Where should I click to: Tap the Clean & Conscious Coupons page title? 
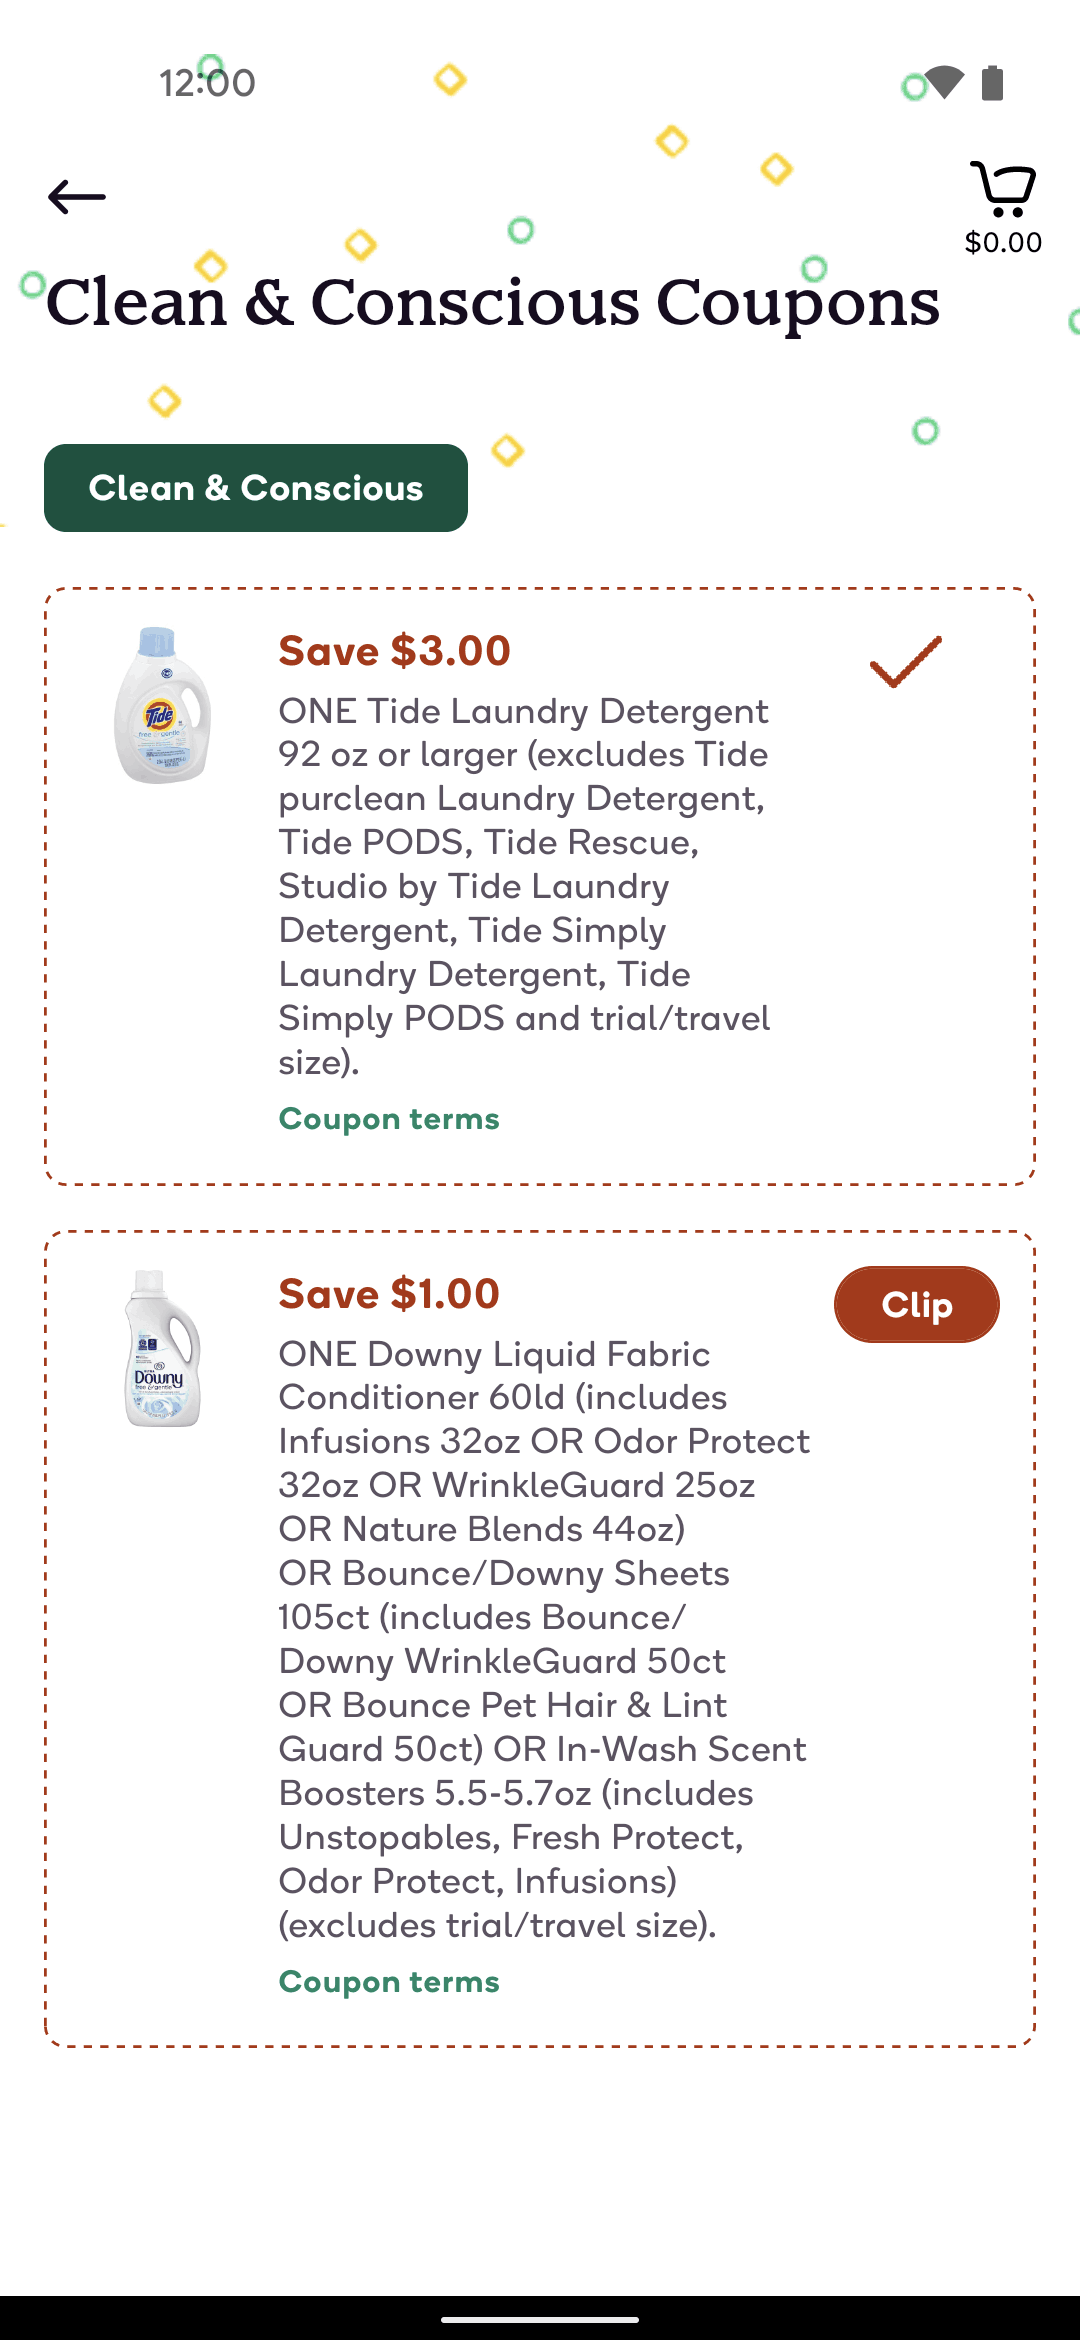[492, 302]
